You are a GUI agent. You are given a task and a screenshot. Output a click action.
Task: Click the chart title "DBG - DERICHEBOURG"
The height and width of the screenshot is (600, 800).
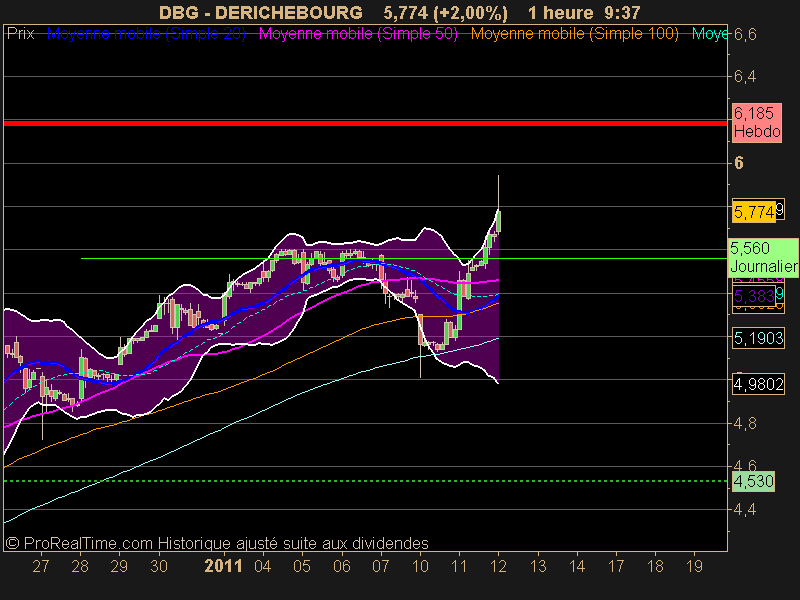(261, 12)
